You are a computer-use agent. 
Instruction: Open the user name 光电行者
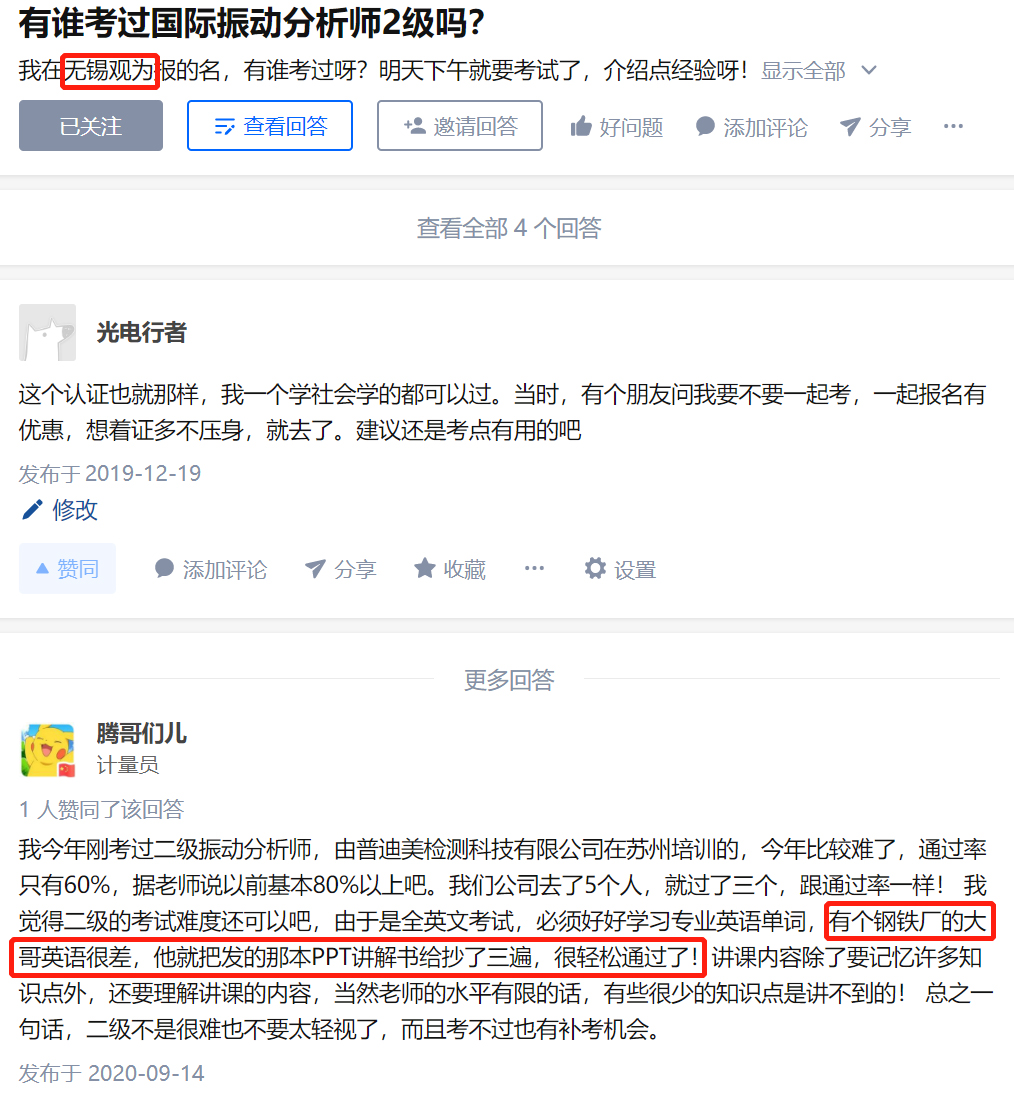(x=141, y=332)
